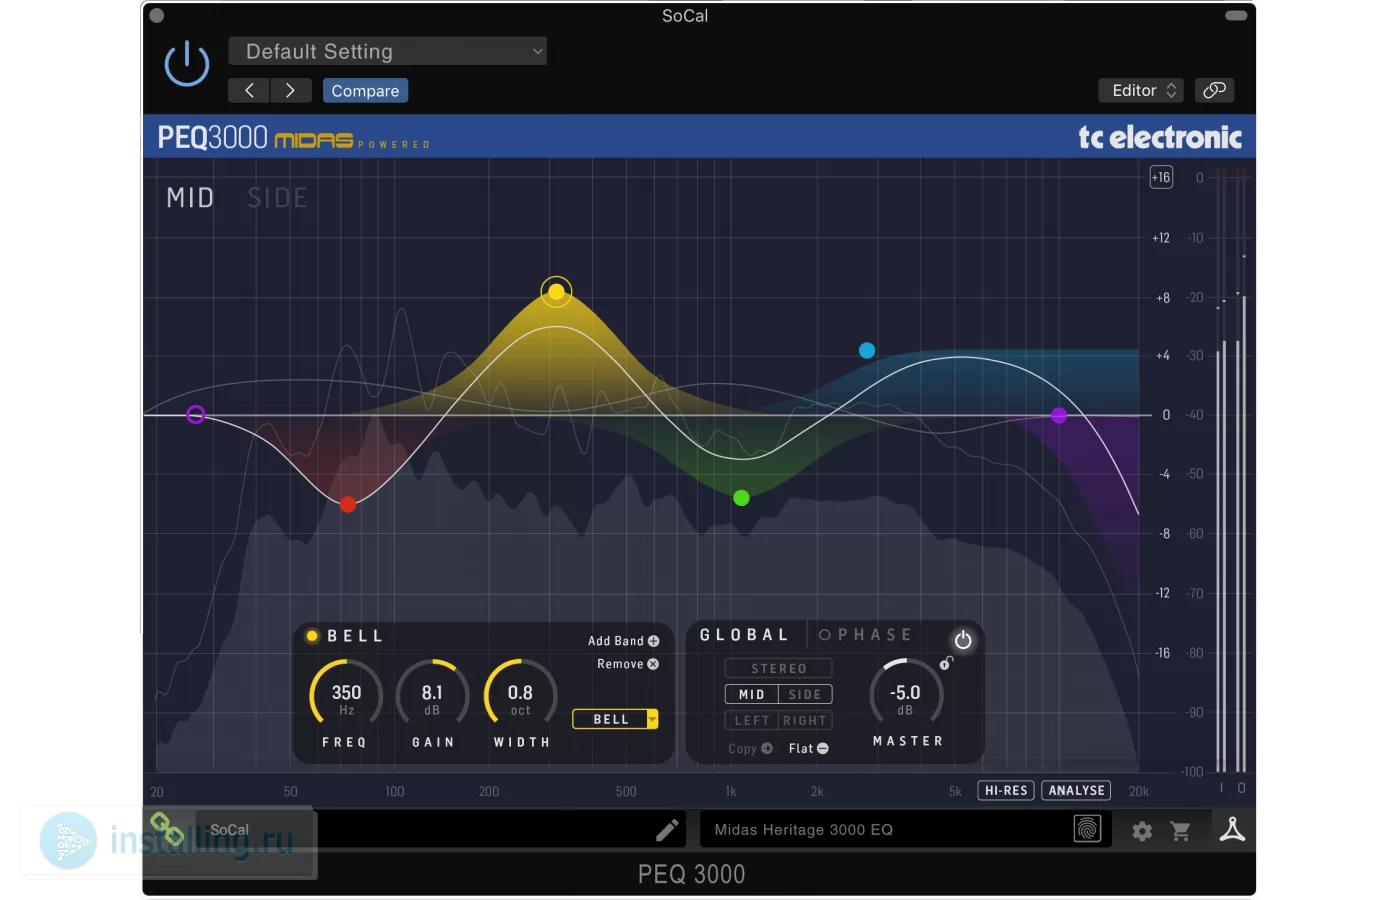The image size is (1400, 900).
Task: Click Remove band x icon
Action: 653,664
